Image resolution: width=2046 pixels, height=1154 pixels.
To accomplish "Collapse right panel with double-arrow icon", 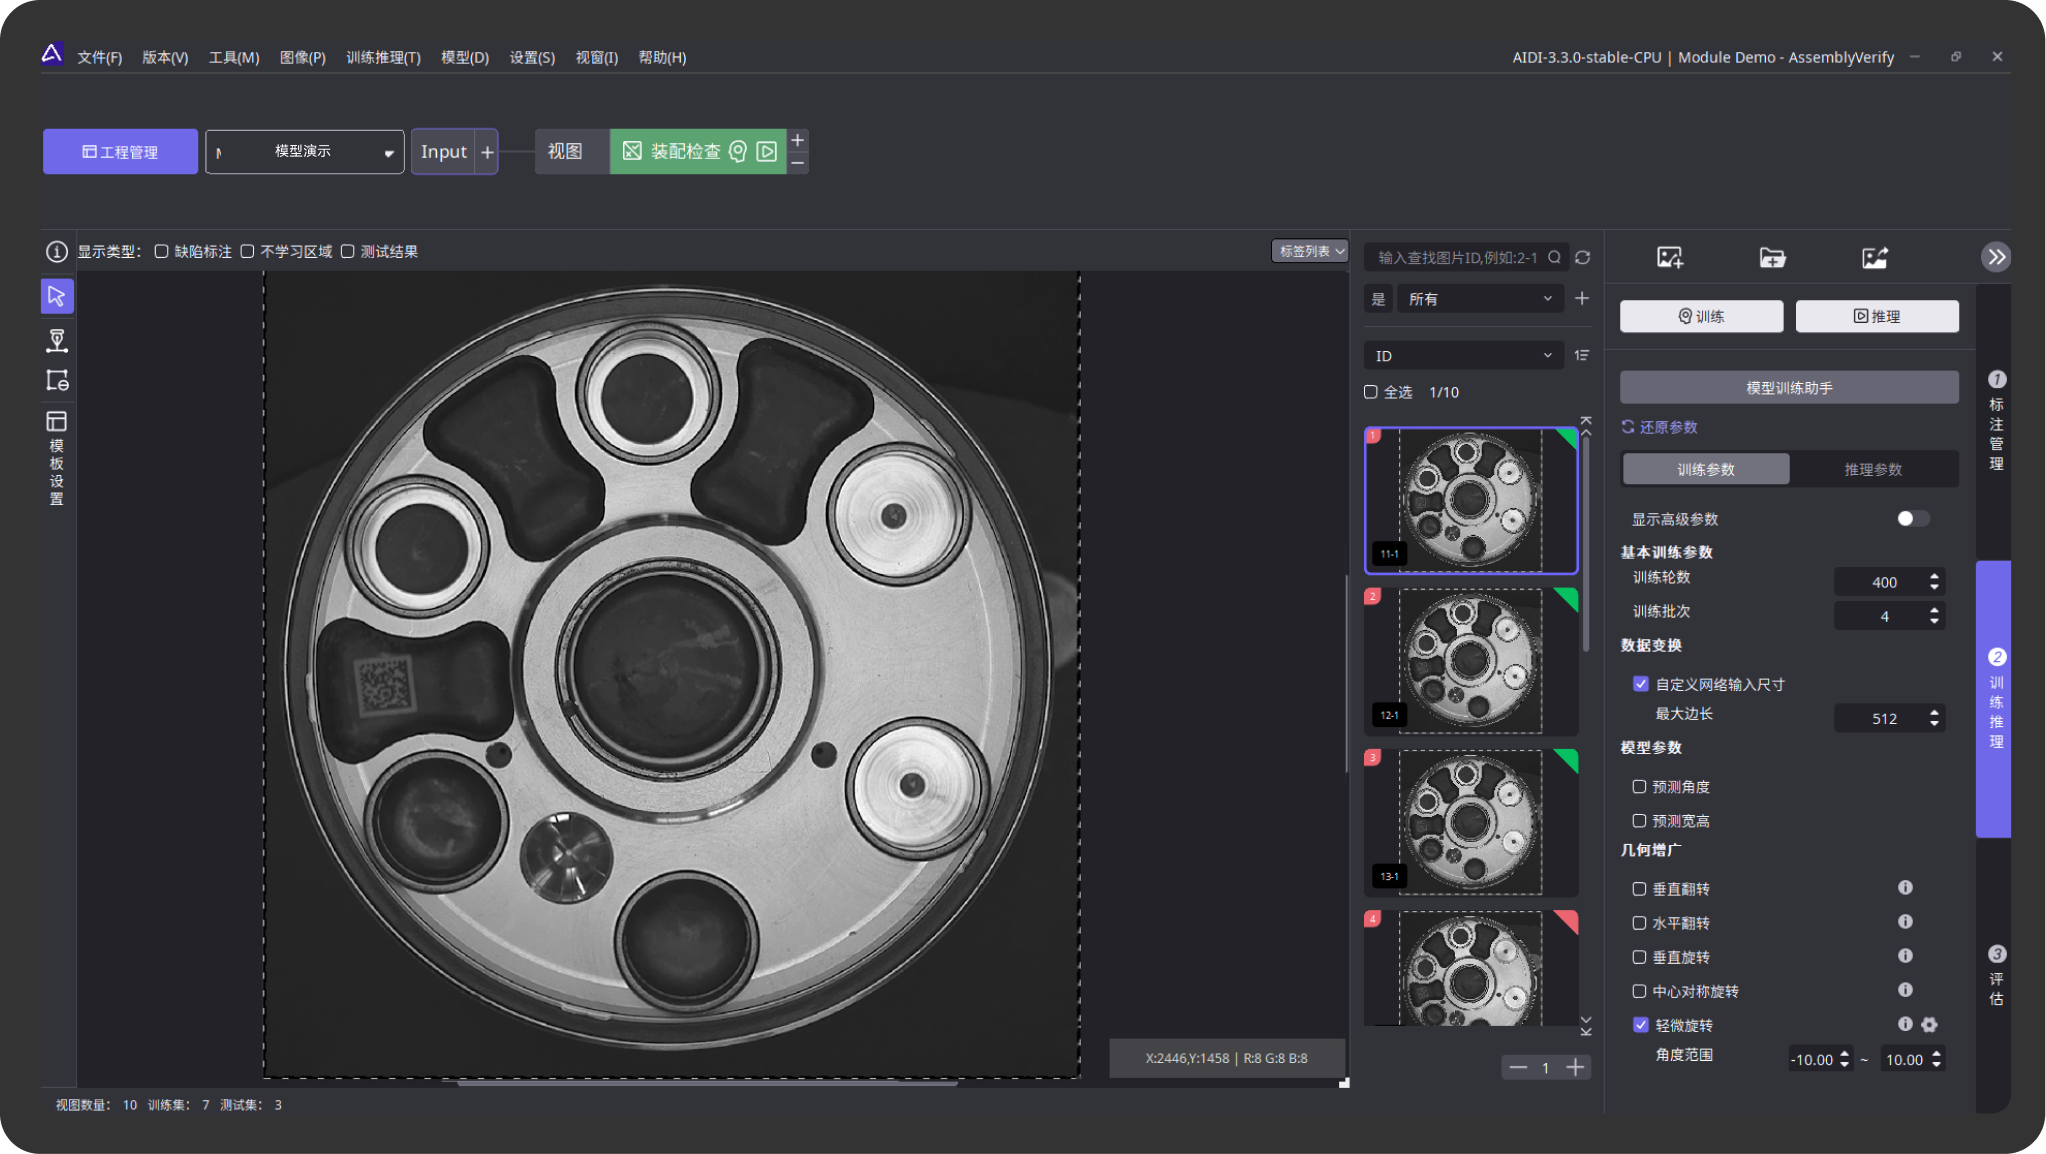I will pos(1995,258).
